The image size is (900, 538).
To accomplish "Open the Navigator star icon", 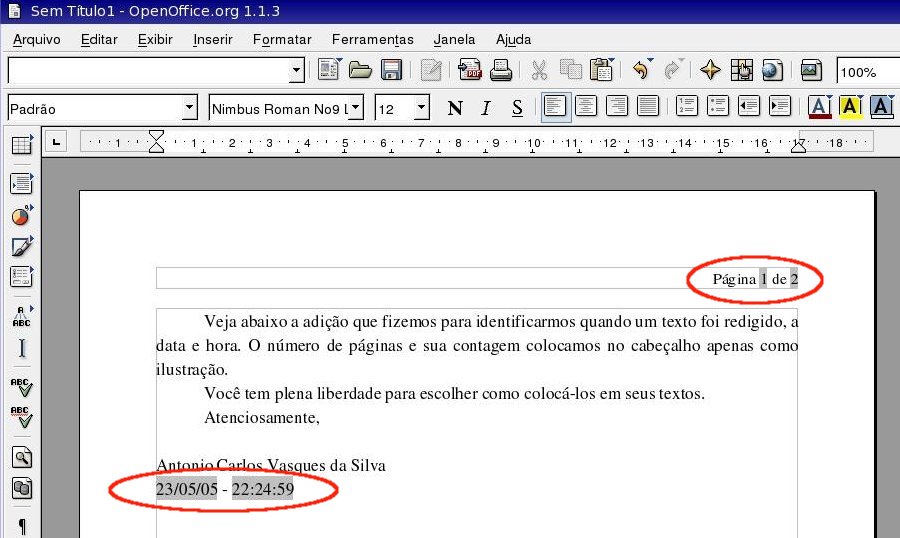I will coord(710,71).
